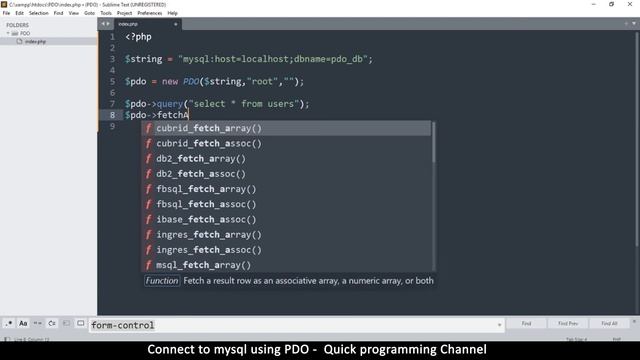Image resolution: width=640 pixels, height=360 pixels.
Task: Click function icon beside db2_fetch_array()
Action: [149, 158]
